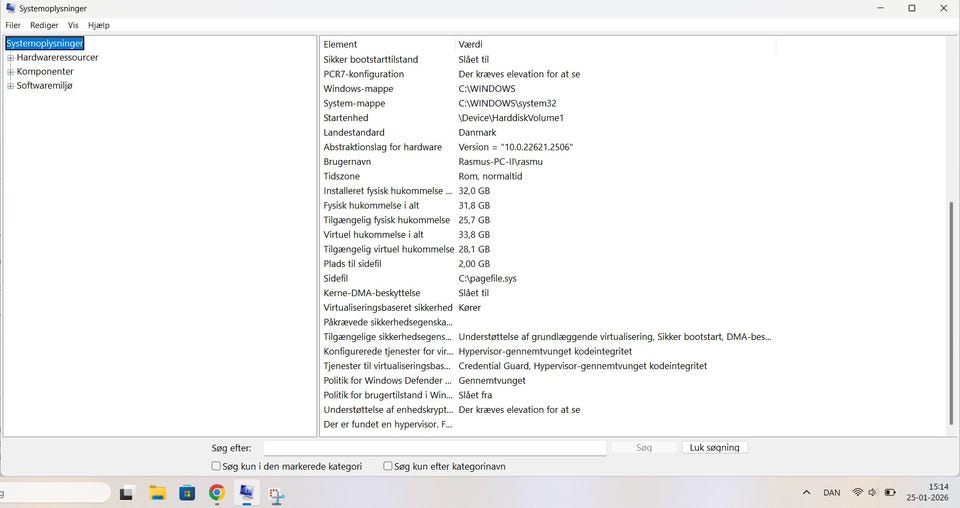The height and width of the screenshot is (508, 960).
Task: Expand the Hardwareressourcer tree node
Action: click(10, 58)
